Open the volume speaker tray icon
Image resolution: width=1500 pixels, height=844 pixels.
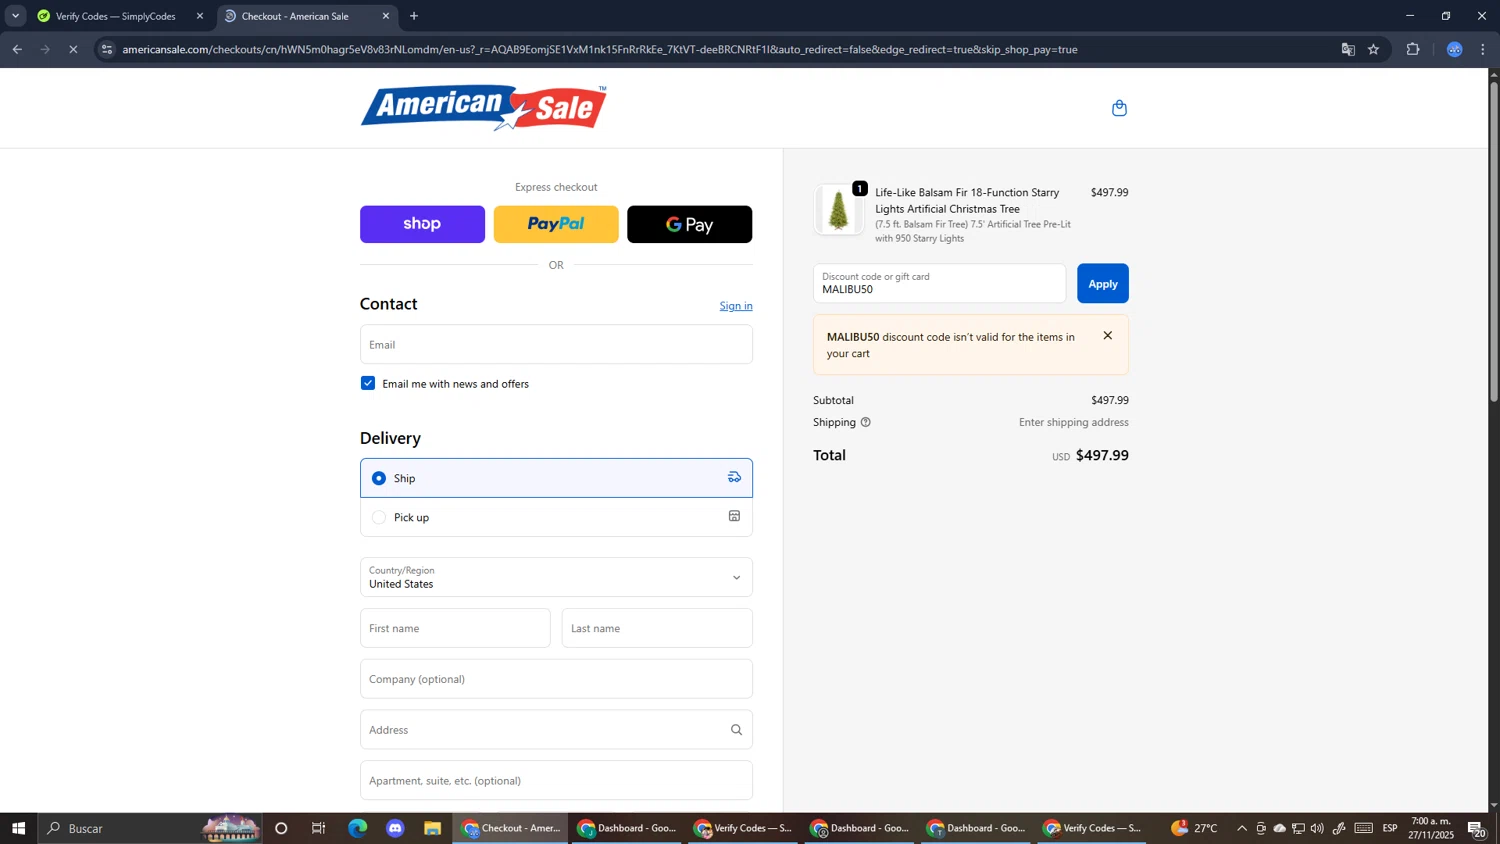click(x=1317, y=828)
